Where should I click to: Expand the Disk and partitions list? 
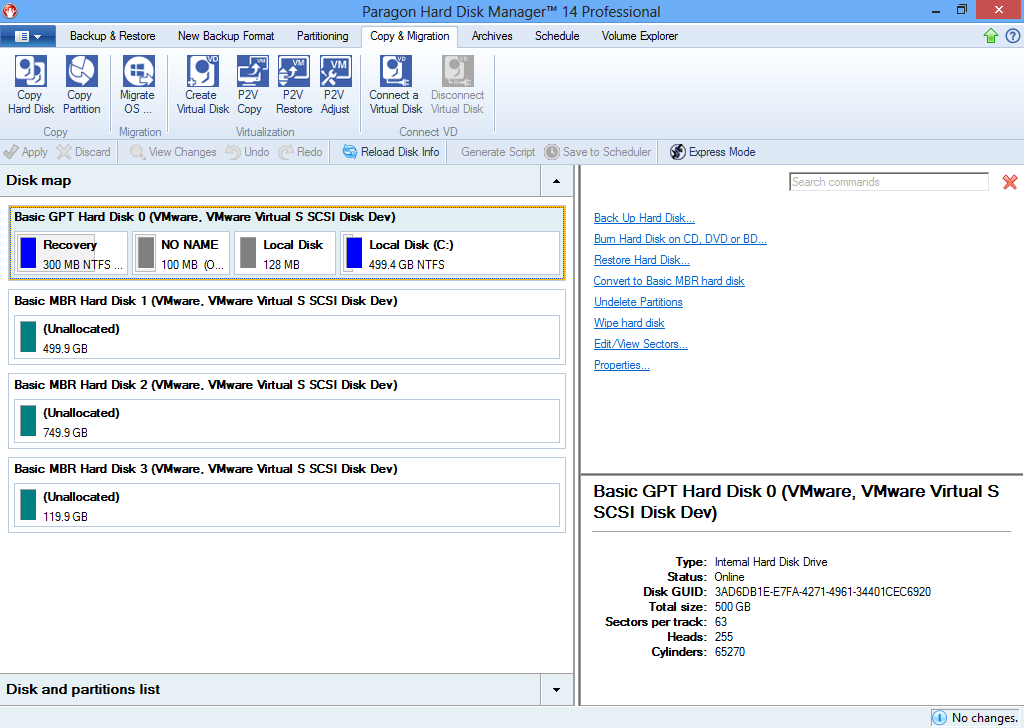556,689
